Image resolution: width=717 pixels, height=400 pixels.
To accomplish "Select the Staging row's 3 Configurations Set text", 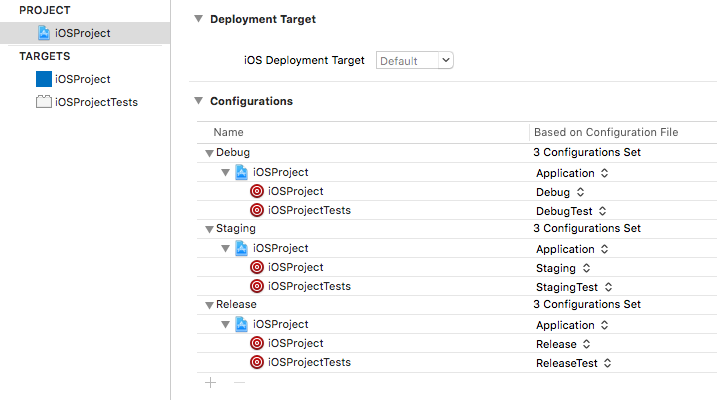I will (587, 228).
